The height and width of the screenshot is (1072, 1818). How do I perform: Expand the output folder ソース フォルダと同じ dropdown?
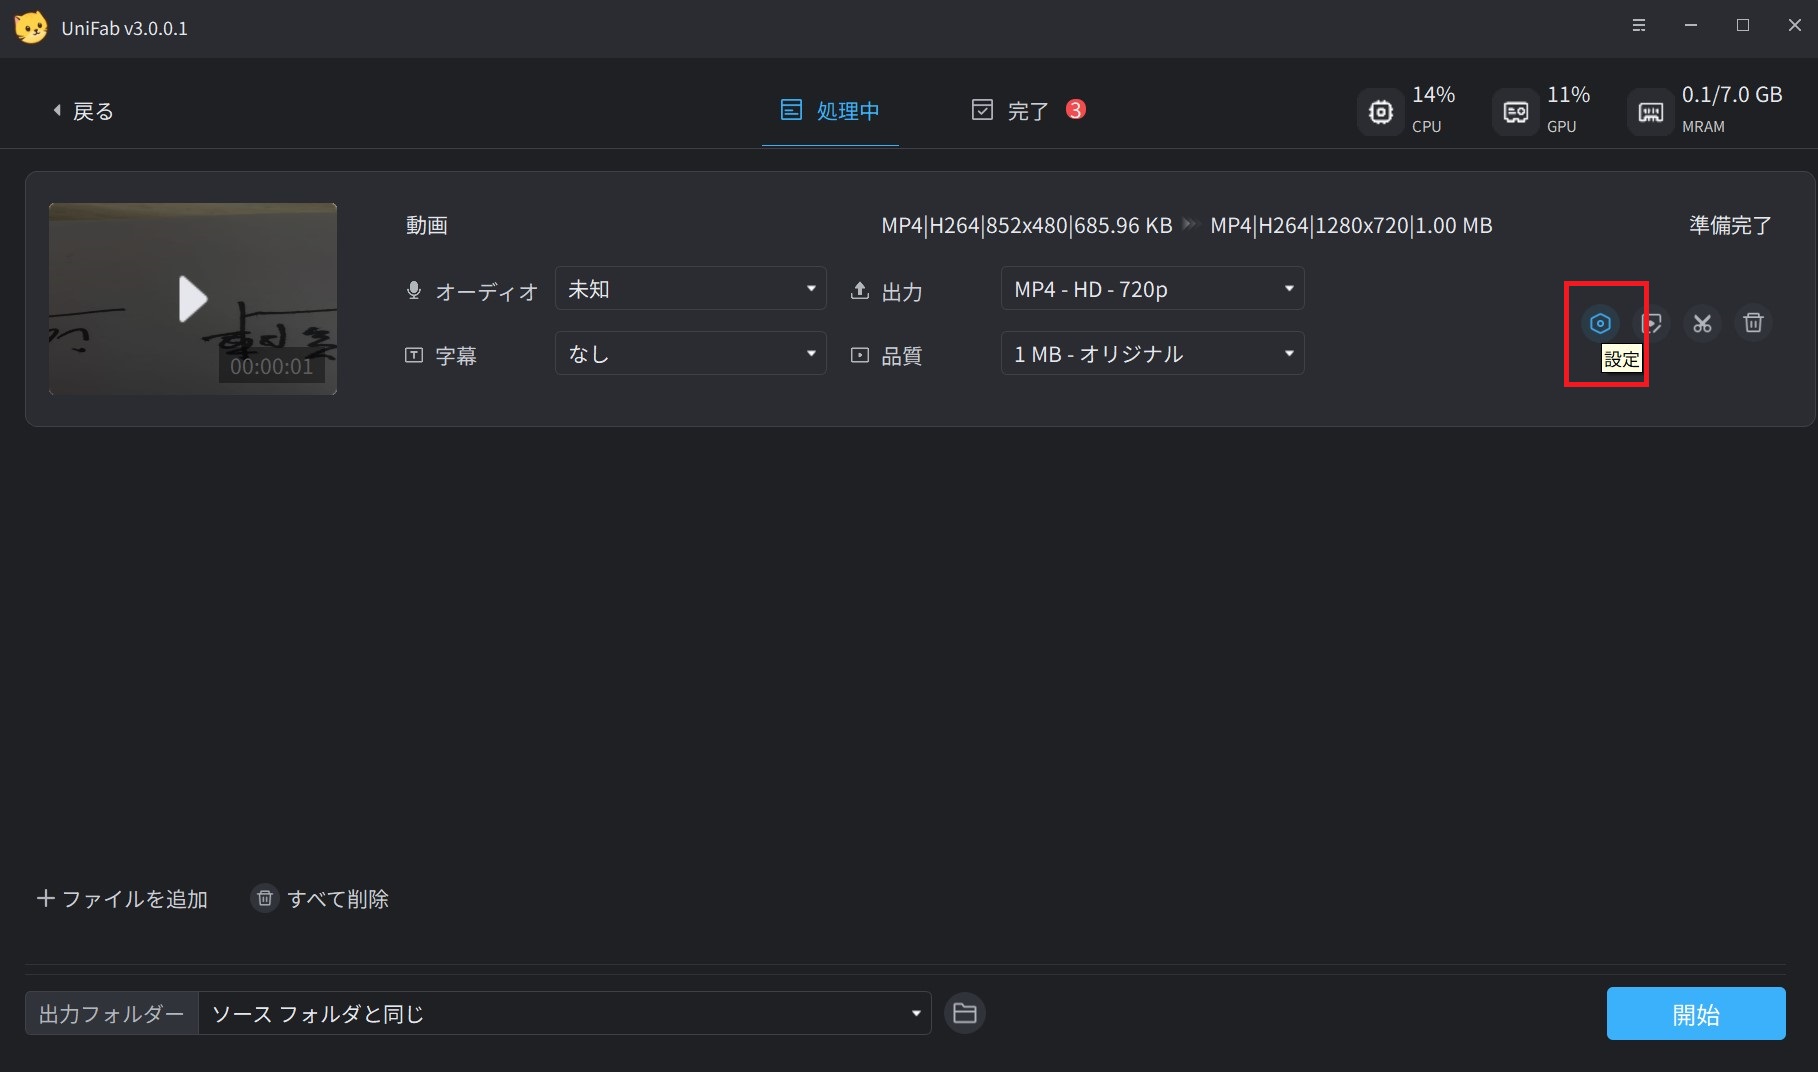565,1013
